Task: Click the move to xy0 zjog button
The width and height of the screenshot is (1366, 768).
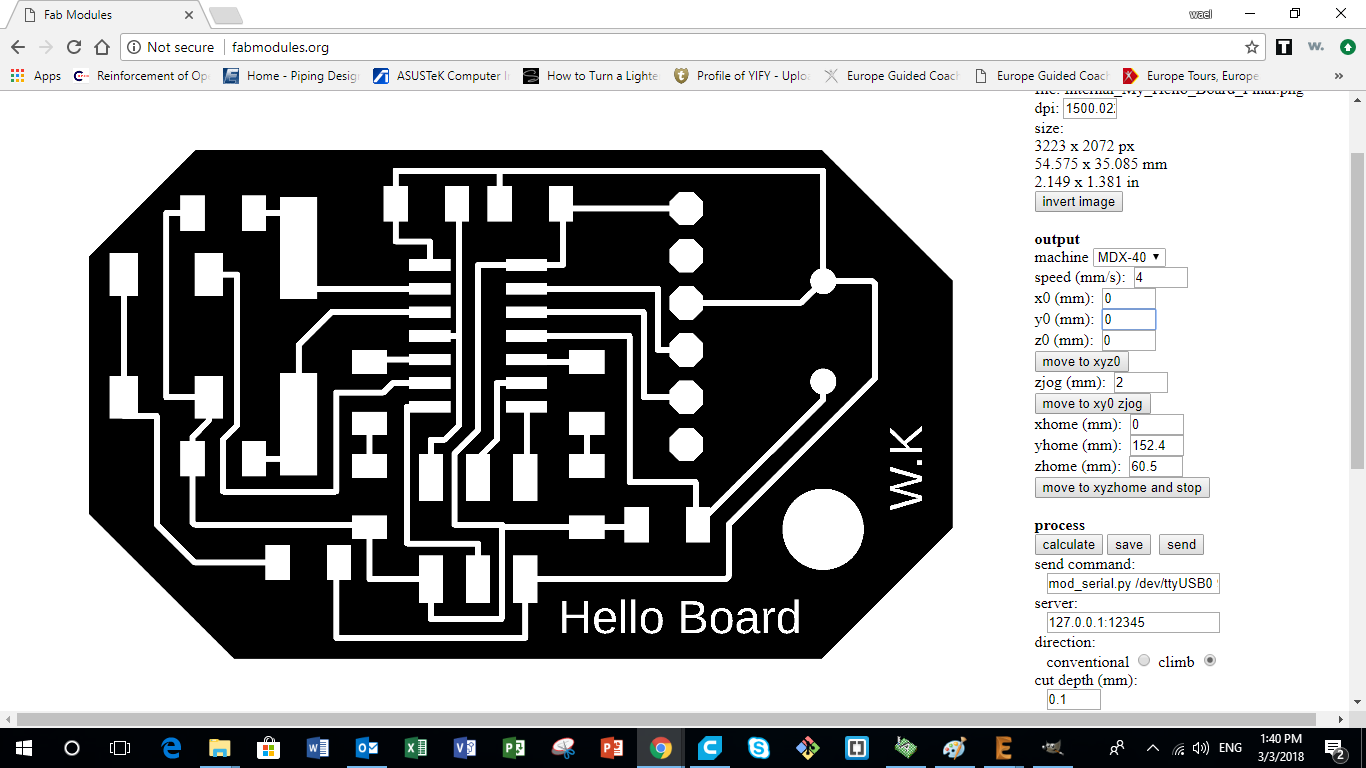Action: pos(1092,403)
